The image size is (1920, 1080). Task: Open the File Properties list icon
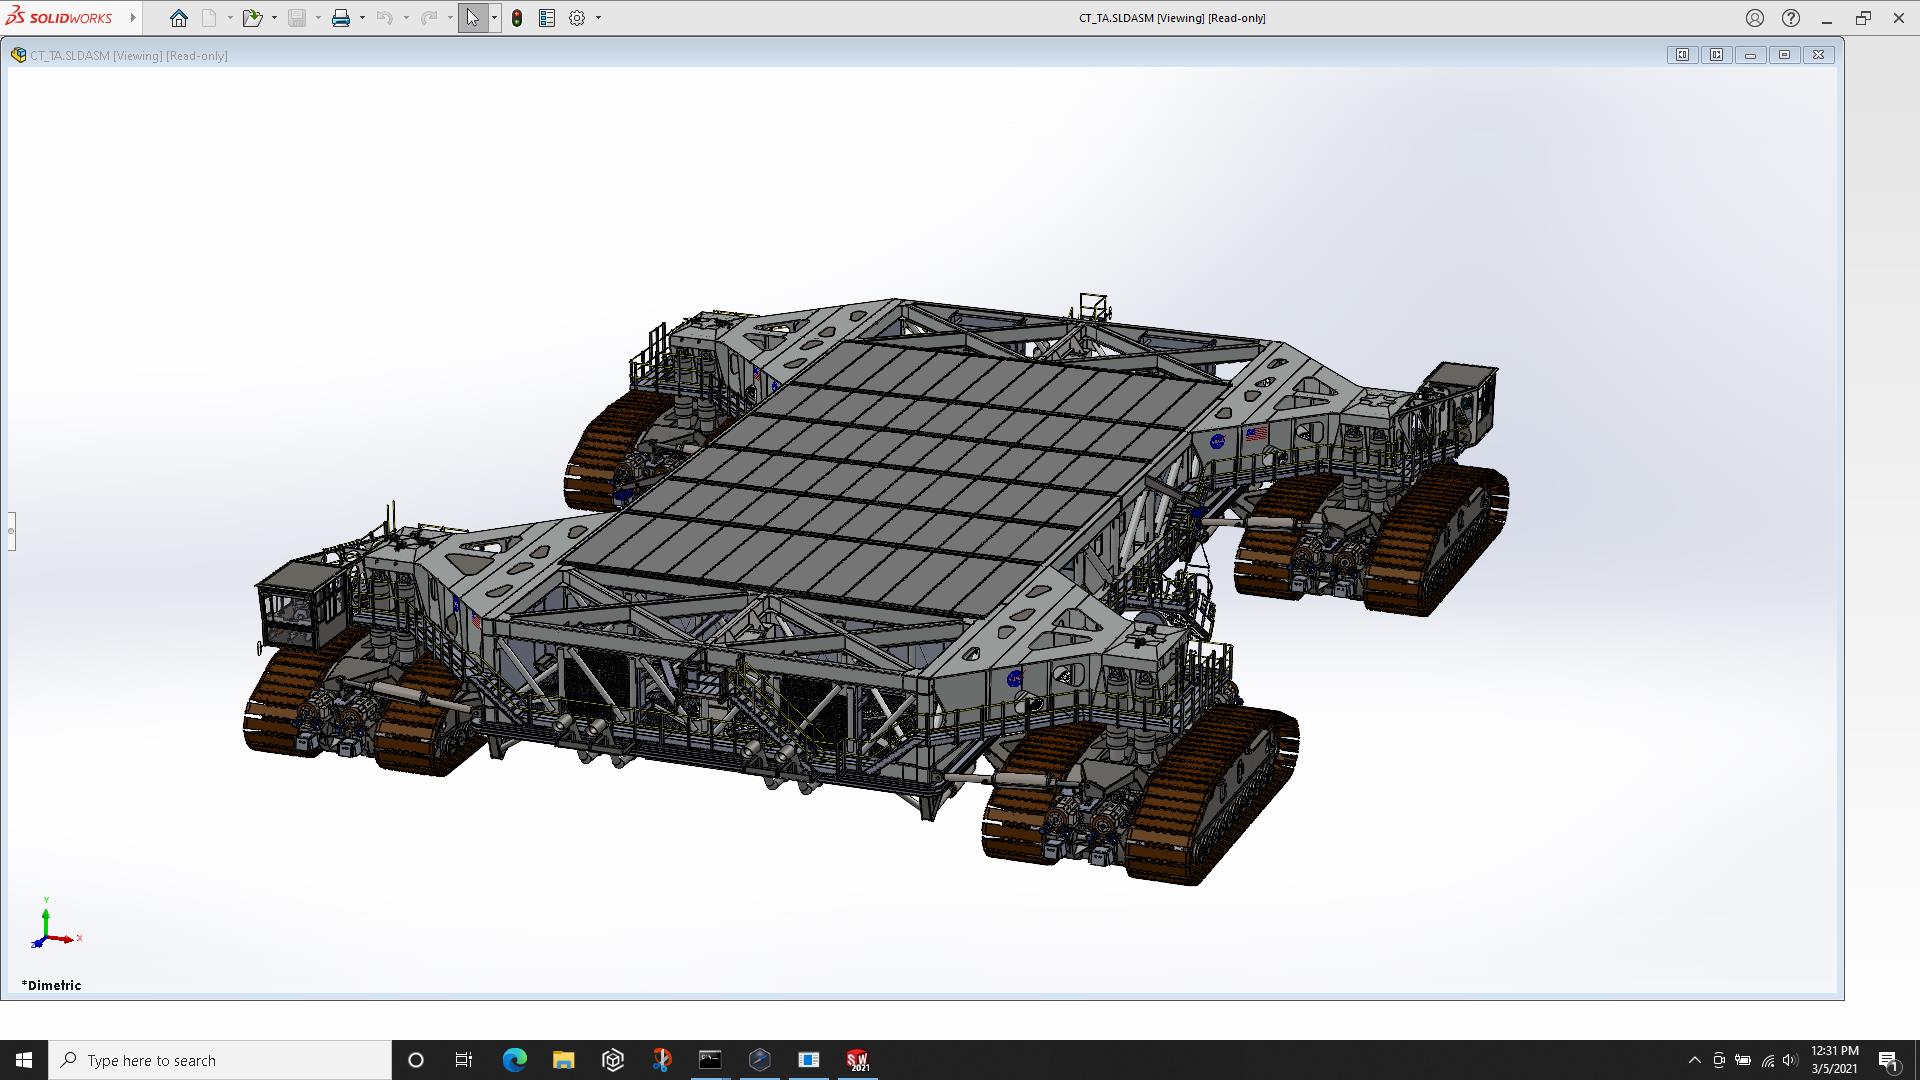coord(547,18)
